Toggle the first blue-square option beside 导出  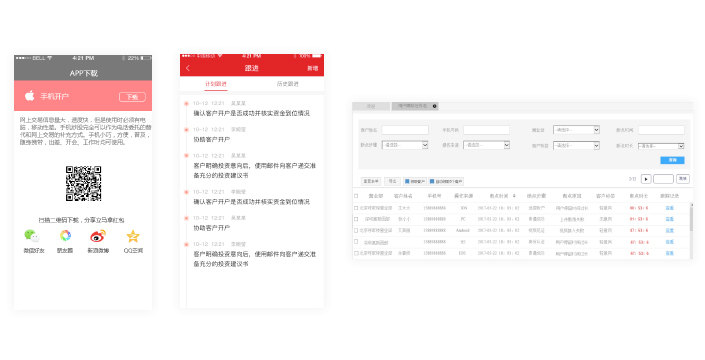tap(415, 182)
